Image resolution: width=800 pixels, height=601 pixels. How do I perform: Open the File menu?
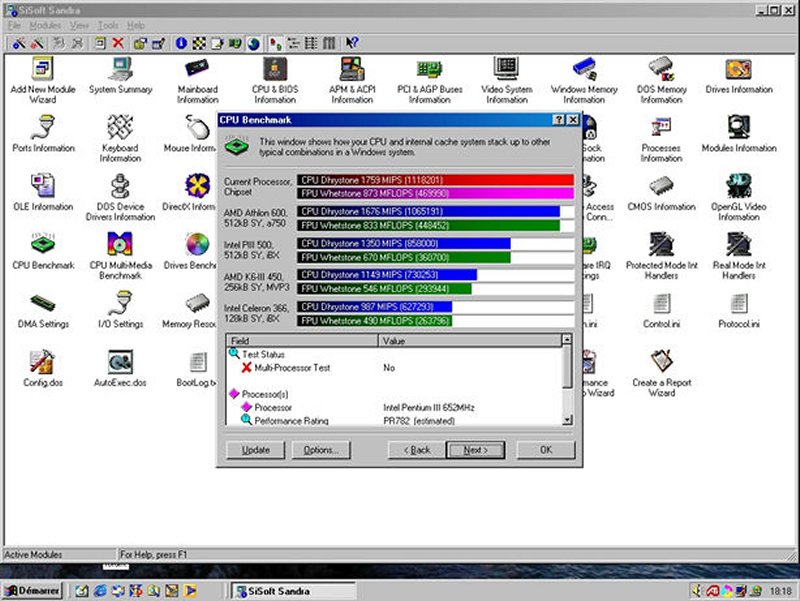coord(14,25)
